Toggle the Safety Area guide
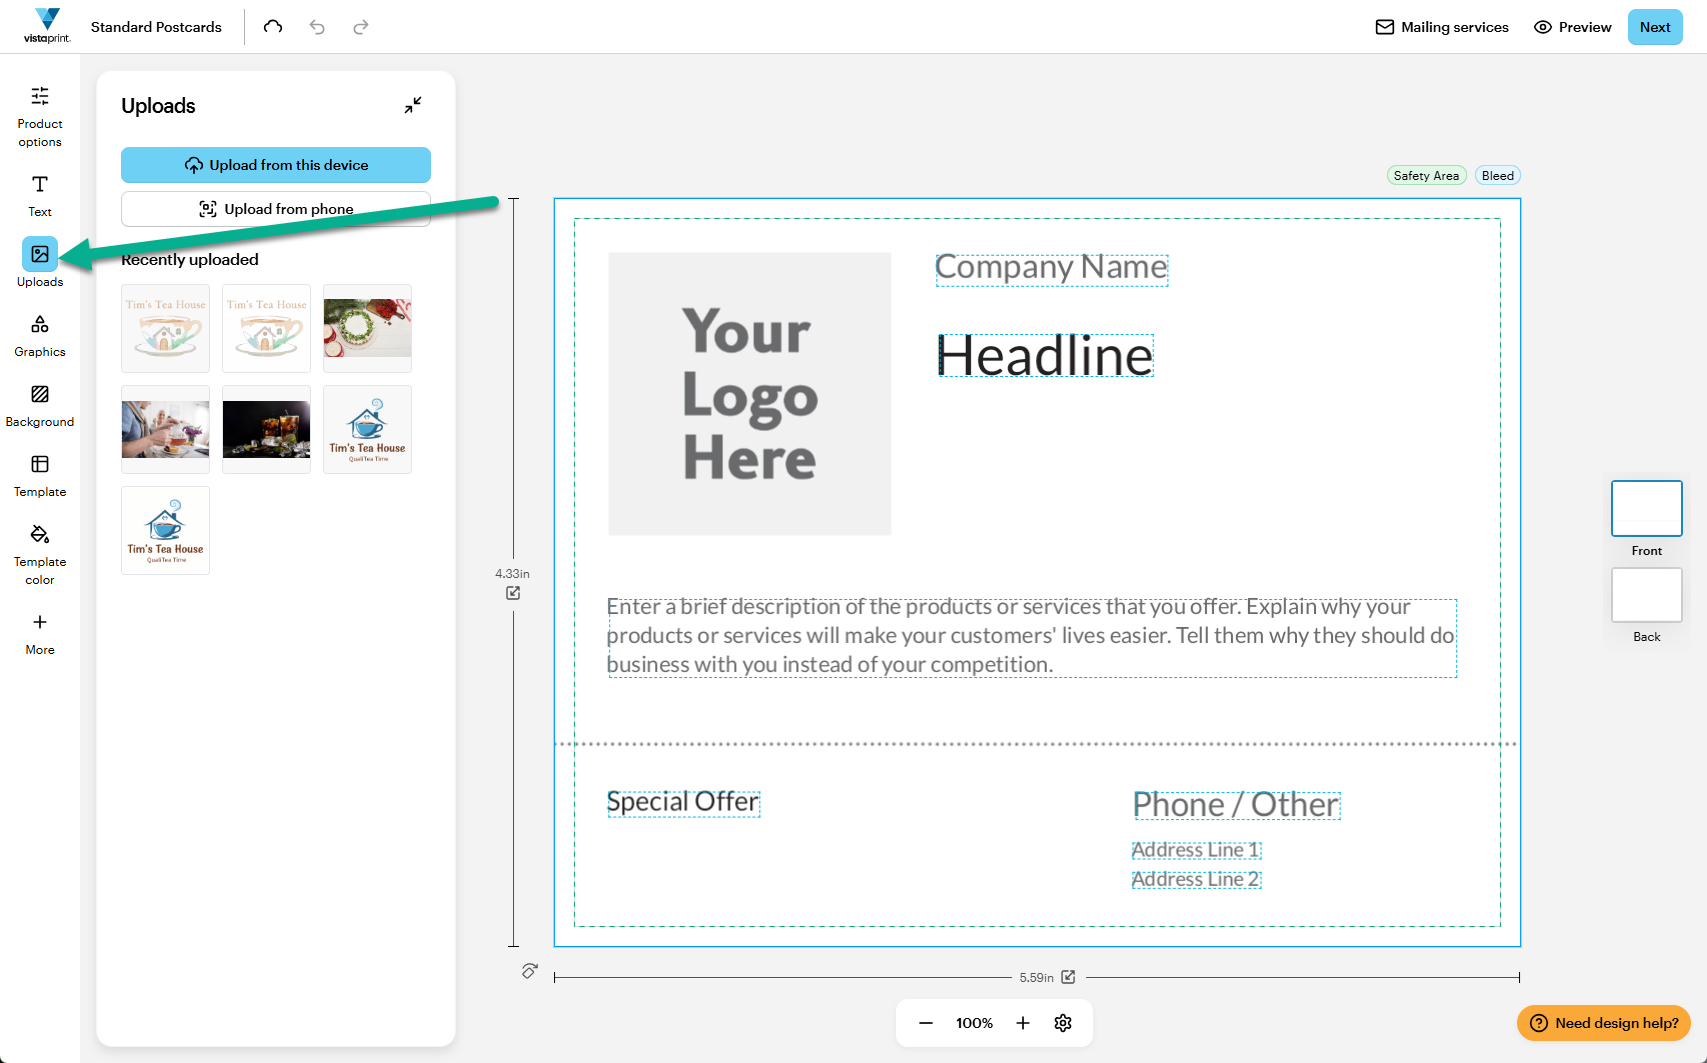Image resolution: width=1707 pixels, height=1063 pixels. tap(1426, 176)
